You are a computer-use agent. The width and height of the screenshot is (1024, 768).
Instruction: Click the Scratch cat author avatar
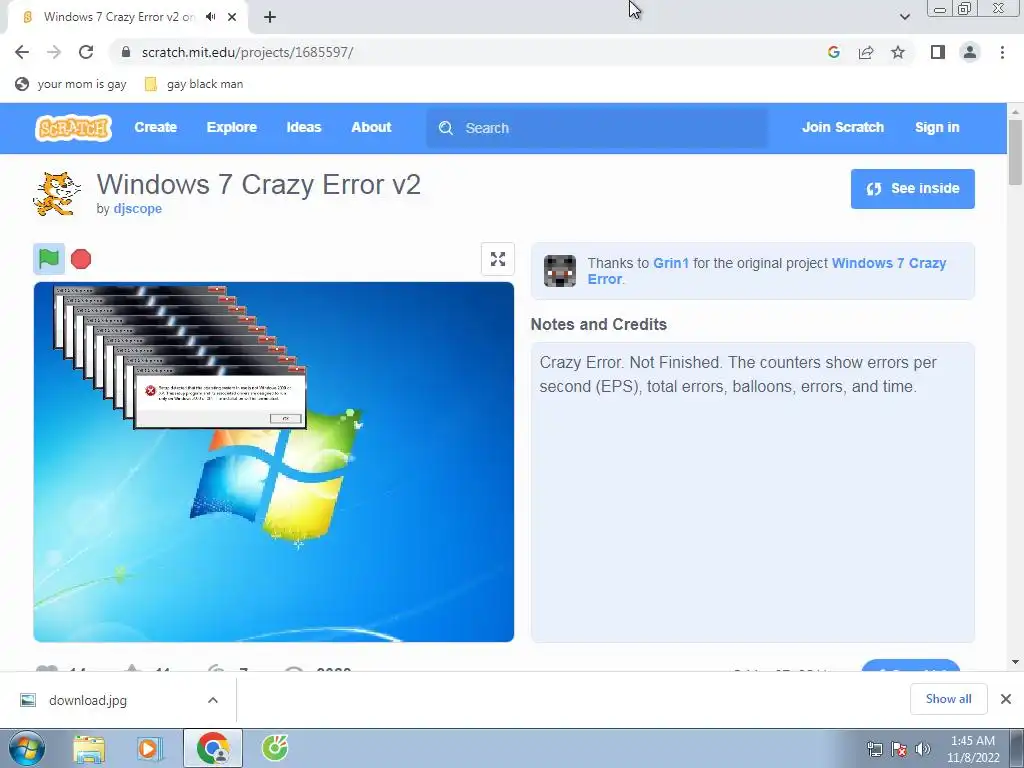pos(57,193)
